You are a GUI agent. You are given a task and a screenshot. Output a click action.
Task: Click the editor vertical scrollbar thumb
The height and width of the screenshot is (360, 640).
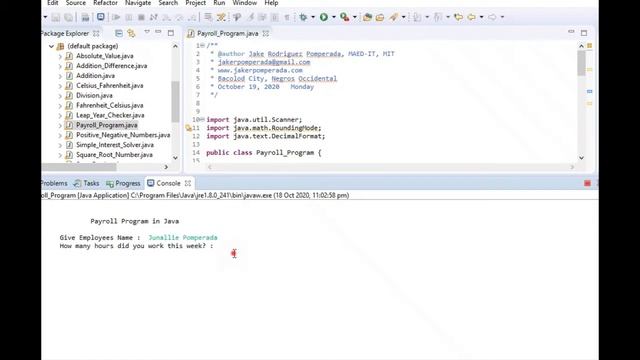[x=581, y=63]
